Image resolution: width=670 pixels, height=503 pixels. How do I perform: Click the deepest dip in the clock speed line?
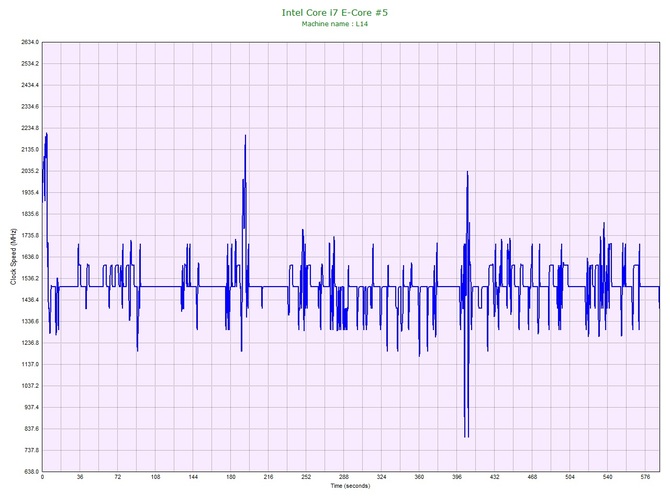[x=466, y=436]
